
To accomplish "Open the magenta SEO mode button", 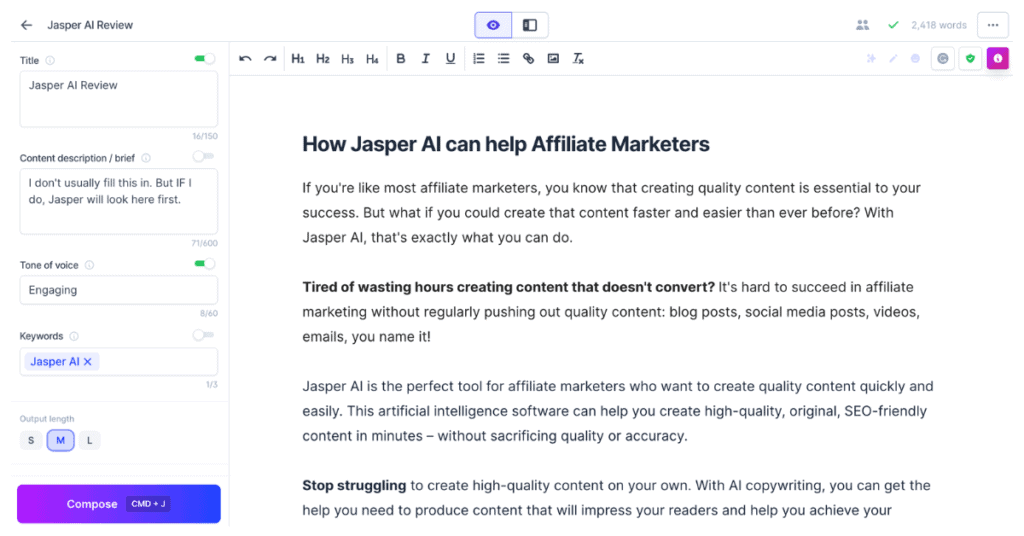I will click(998, 59).
